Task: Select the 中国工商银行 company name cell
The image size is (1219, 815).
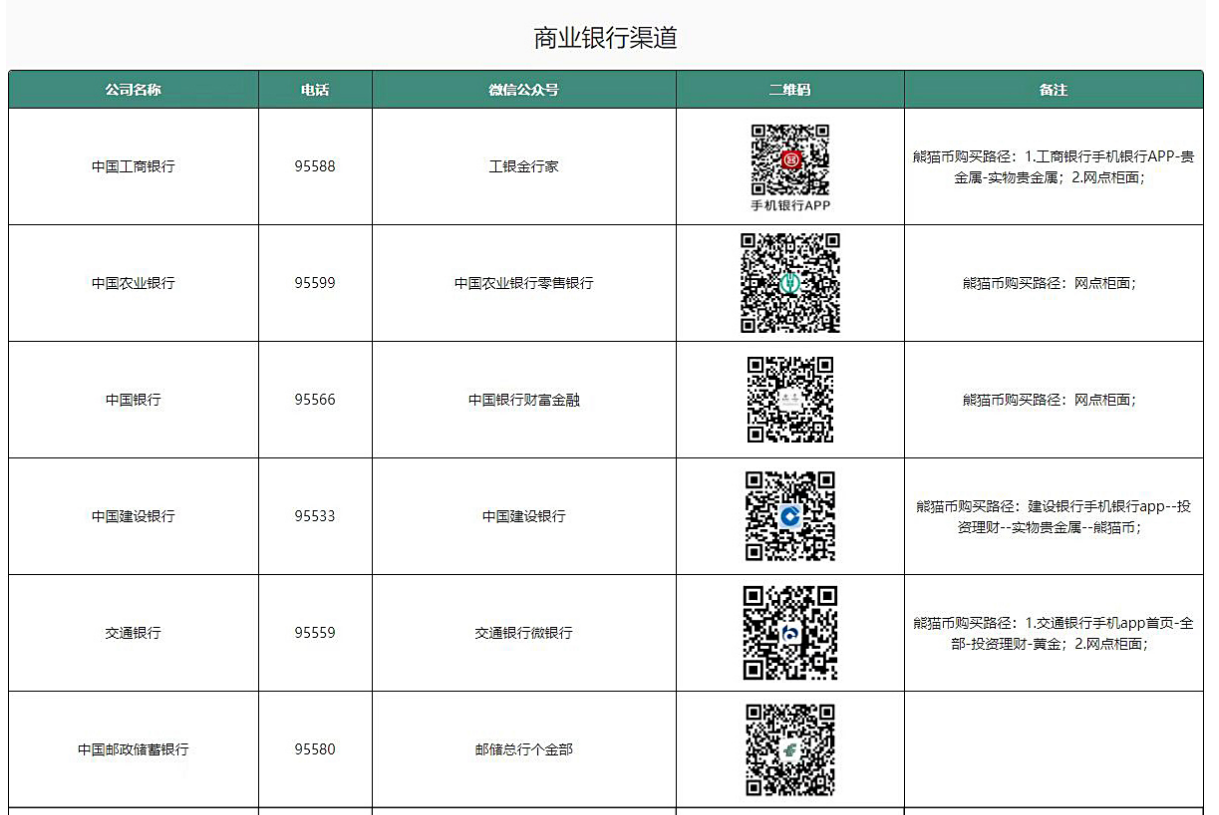Action: tap(133, 166)
